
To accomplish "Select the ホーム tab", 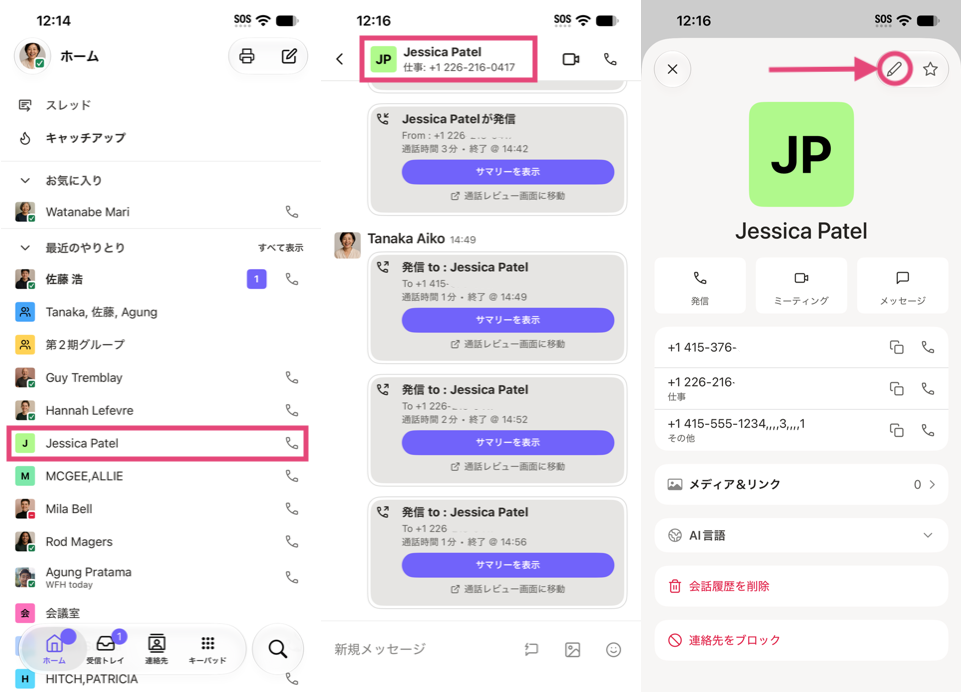I will point(54,649).
